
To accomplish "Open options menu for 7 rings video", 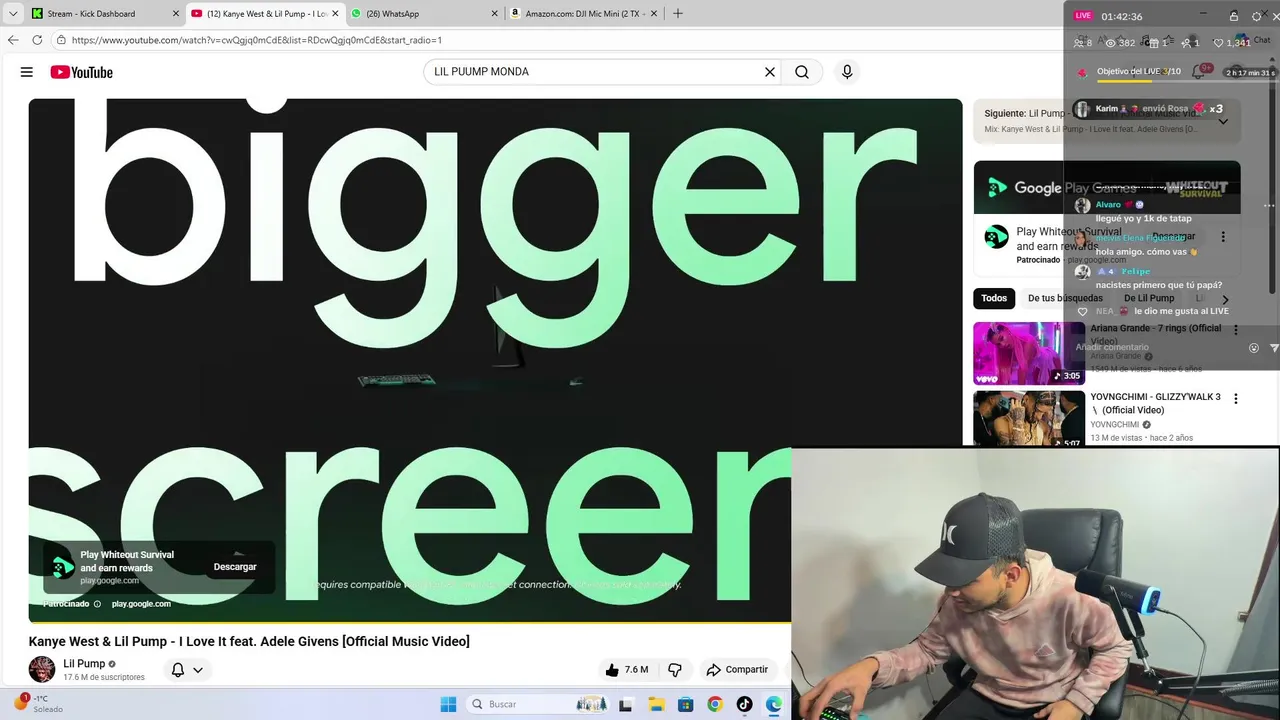I will pyautogui.click(x=1236, y=330).
